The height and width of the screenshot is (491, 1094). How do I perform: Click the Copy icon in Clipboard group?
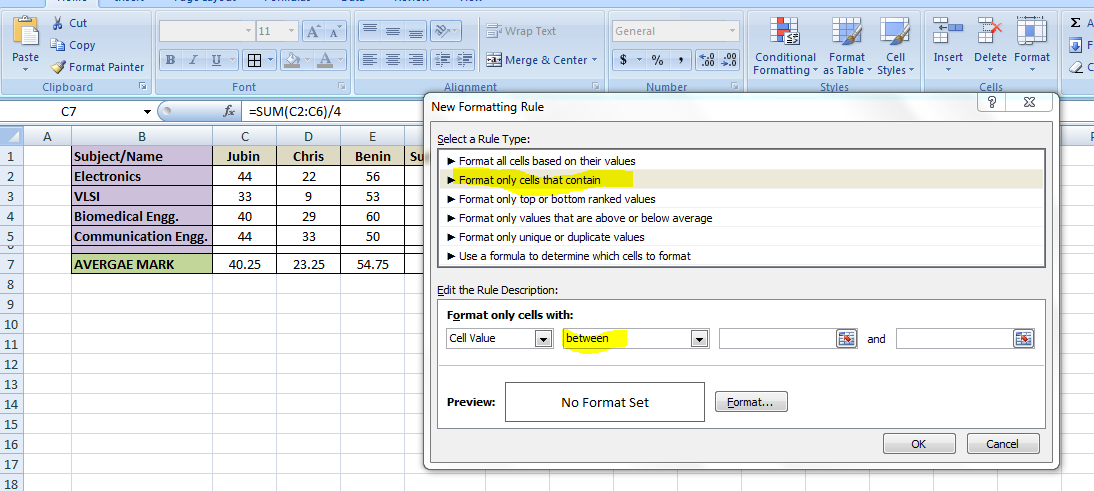click(x=57, y=45)
